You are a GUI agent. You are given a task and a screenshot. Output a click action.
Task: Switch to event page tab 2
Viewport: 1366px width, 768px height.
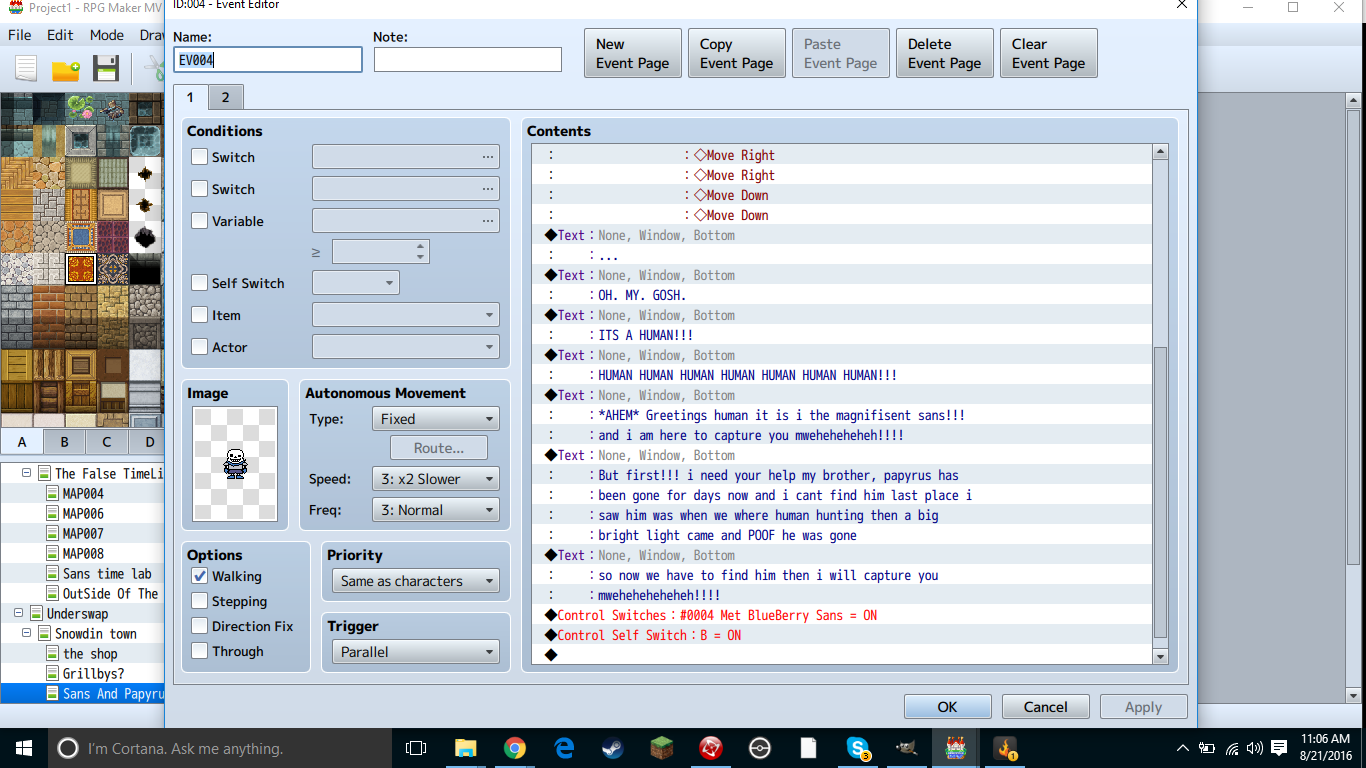click(226, 97)
